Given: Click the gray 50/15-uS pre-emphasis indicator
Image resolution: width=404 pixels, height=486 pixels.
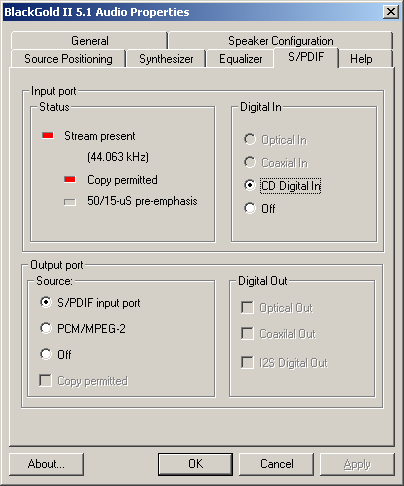Looking at the screenshot, I should point(70,202).
